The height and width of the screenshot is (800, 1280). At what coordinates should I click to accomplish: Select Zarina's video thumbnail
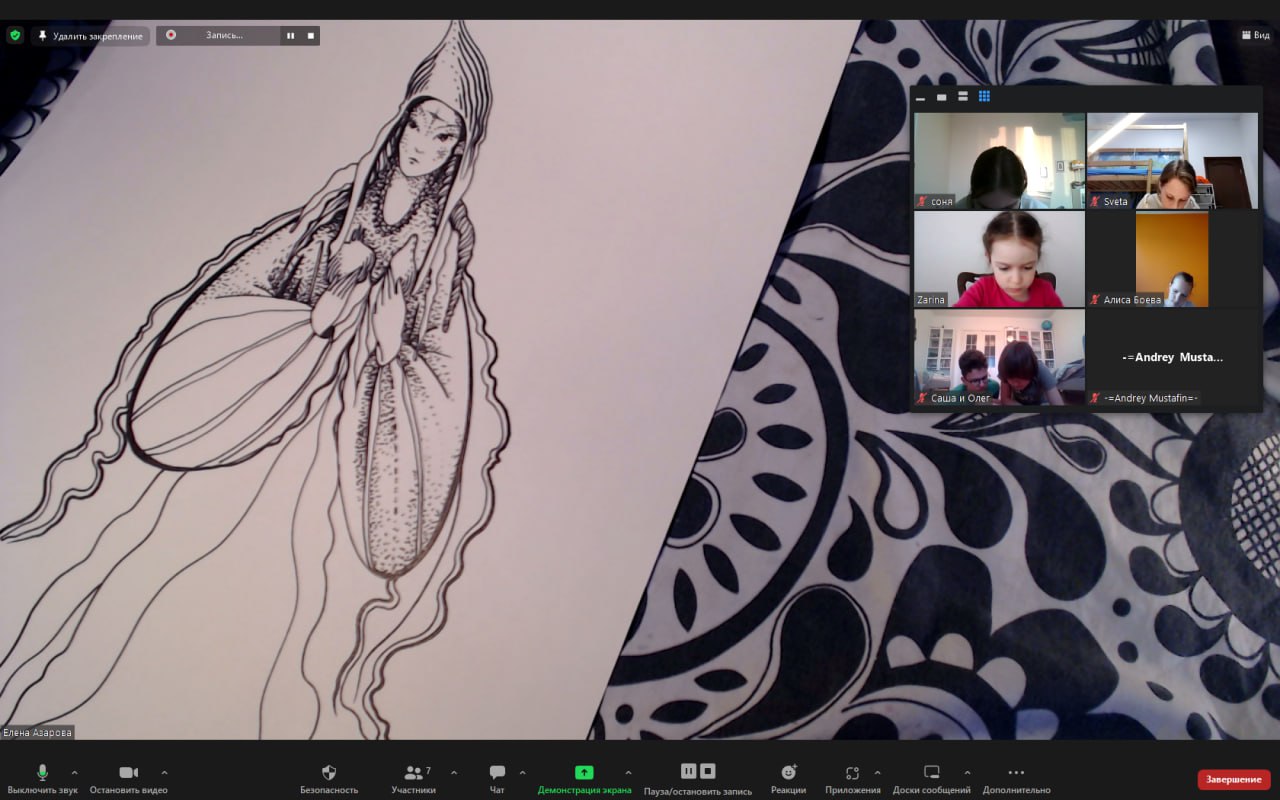tap(999, 259)
